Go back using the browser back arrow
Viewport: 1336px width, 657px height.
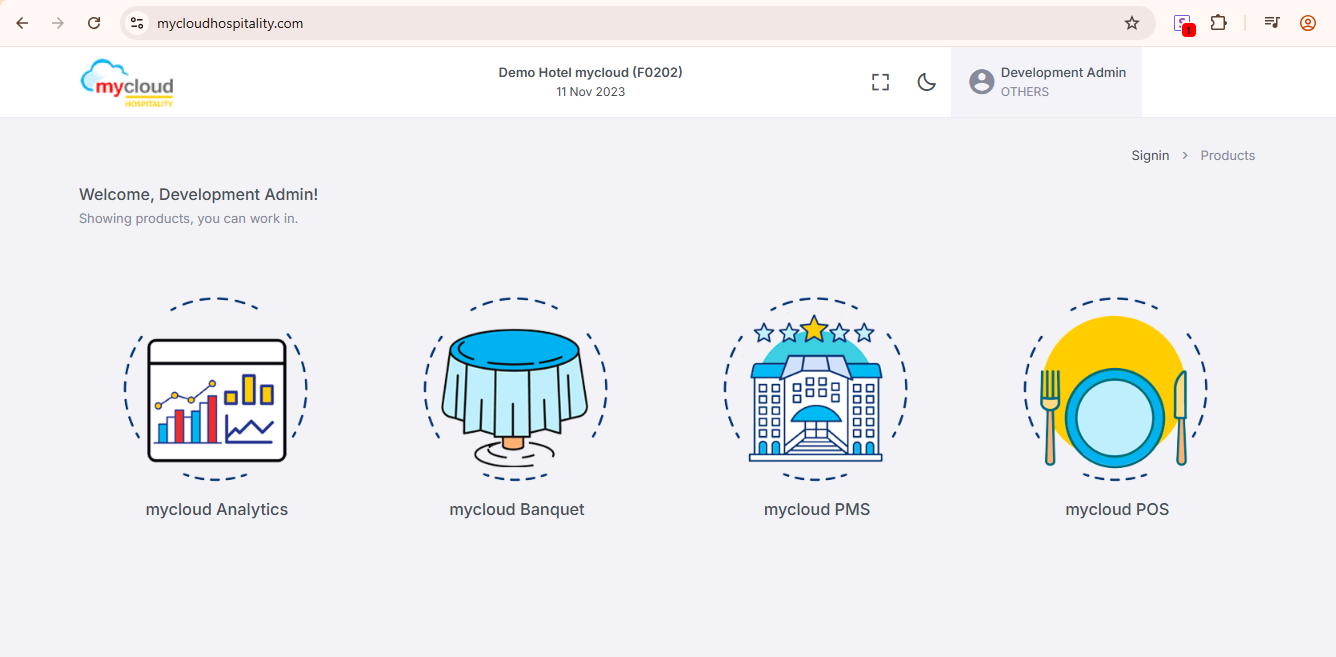pyautogui.click(x=22, y=23)
